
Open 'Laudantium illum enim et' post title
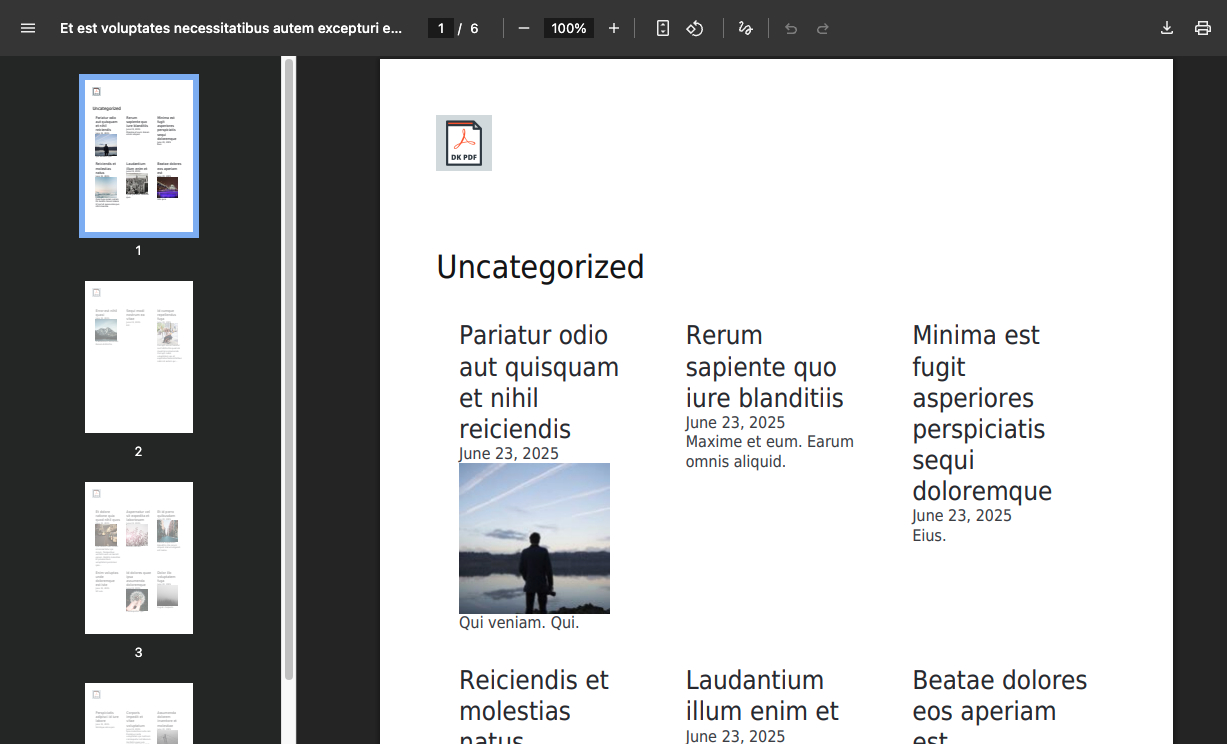tap(762, 696)
